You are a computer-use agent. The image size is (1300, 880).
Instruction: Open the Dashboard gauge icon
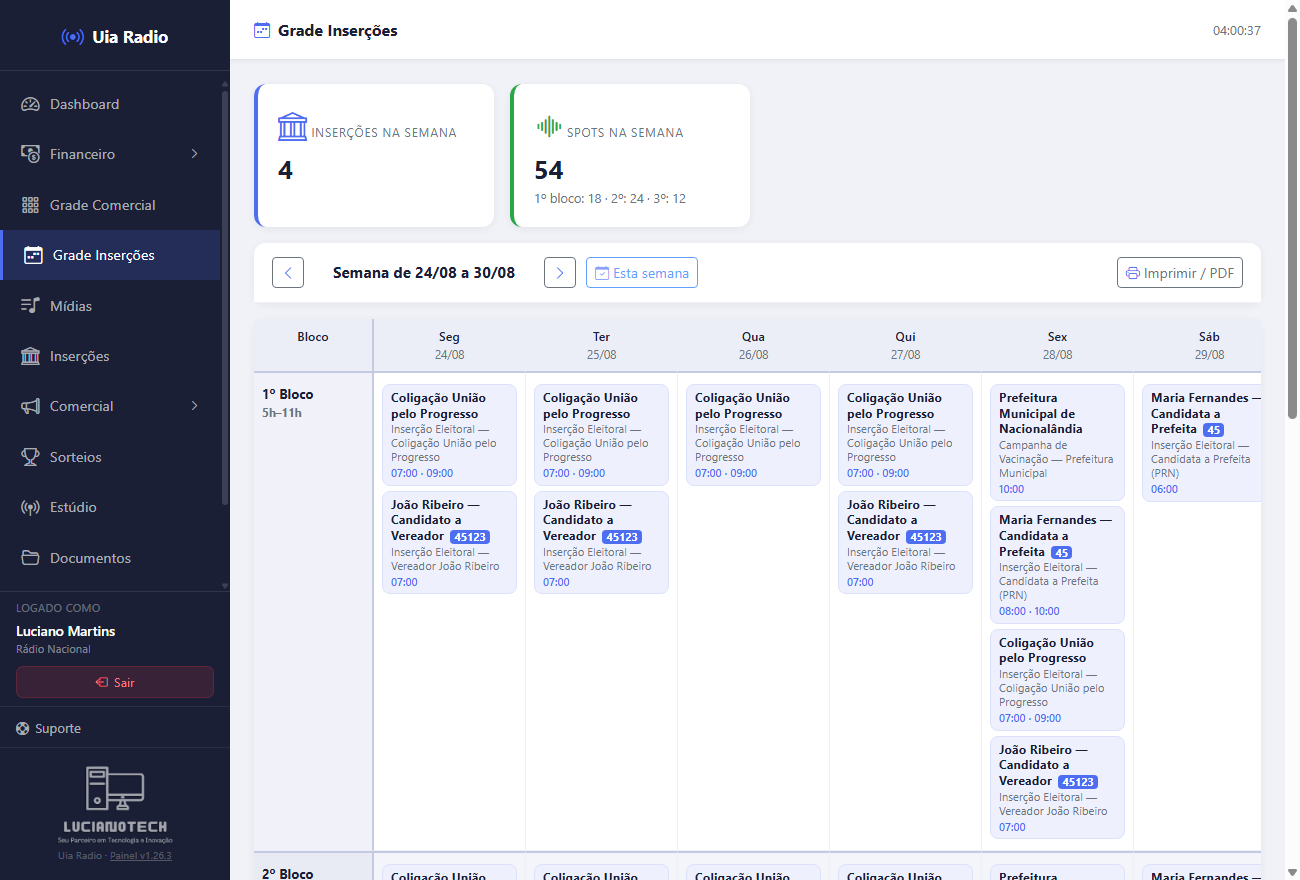tap(30, 104)
